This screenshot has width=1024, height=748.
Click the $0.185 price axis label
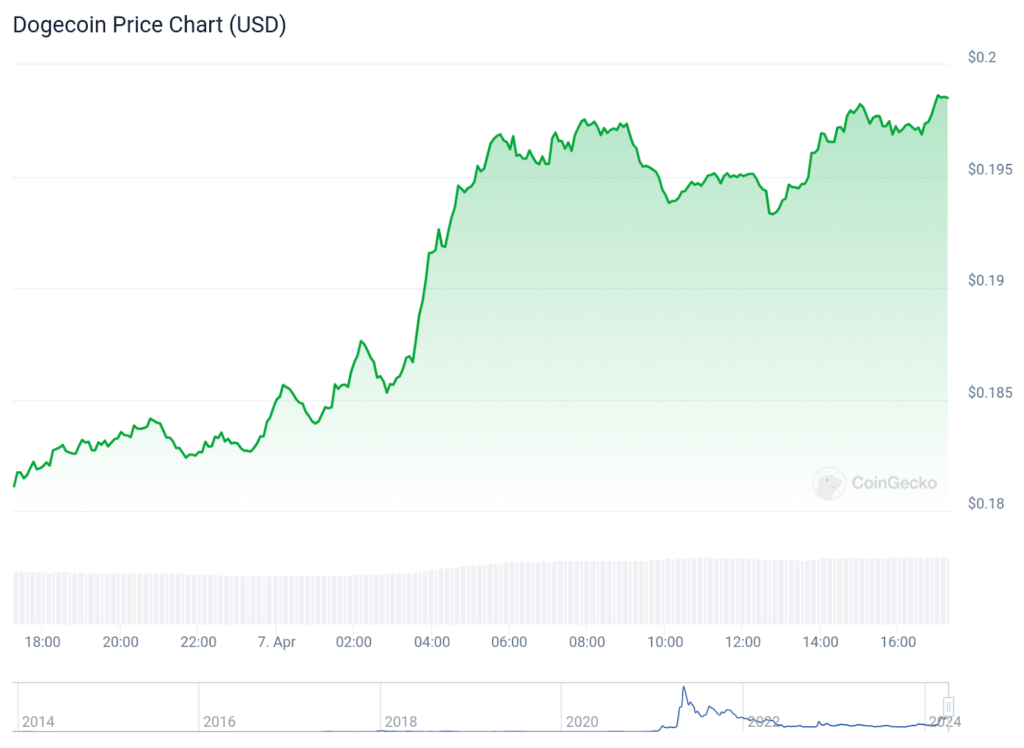pyautogui.click(x=990, y=392)
